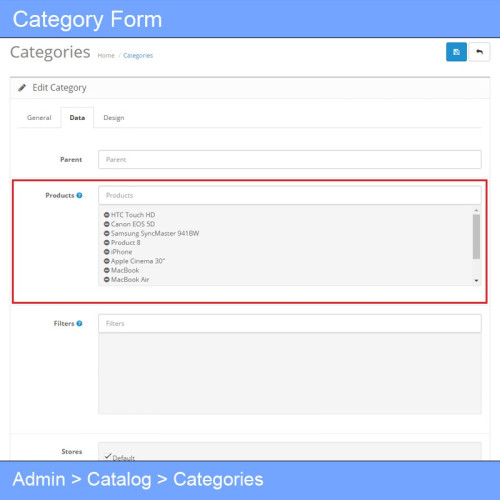Remove Product 8 via minus icon
The width and height of the screenshot is (500, 500).
[x=107, y=243]
